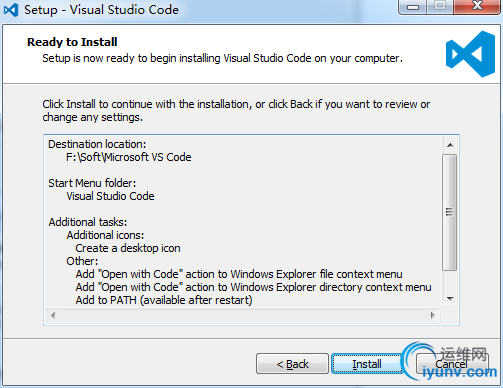This screenshot has height=388, width=503.
Task: Click the directory context menu action line
Action: pos(253,287)
